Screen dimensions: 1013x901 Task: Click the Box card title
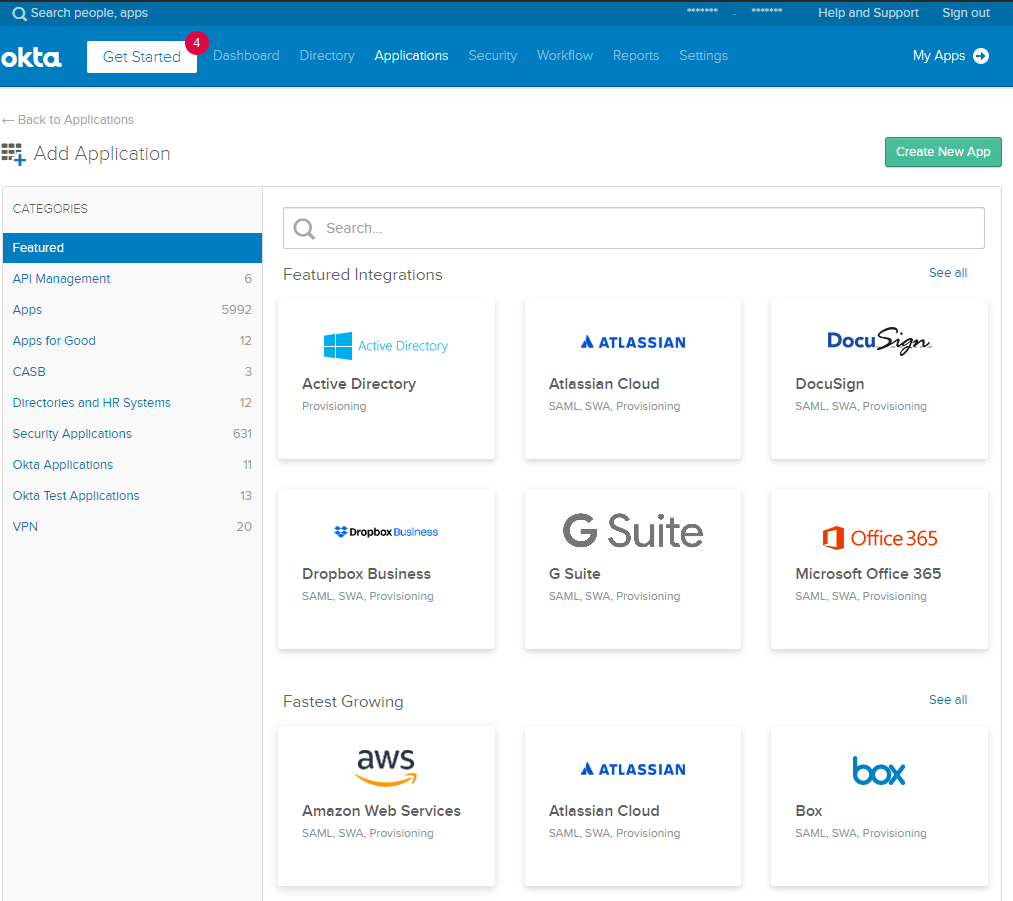point(808,811)
